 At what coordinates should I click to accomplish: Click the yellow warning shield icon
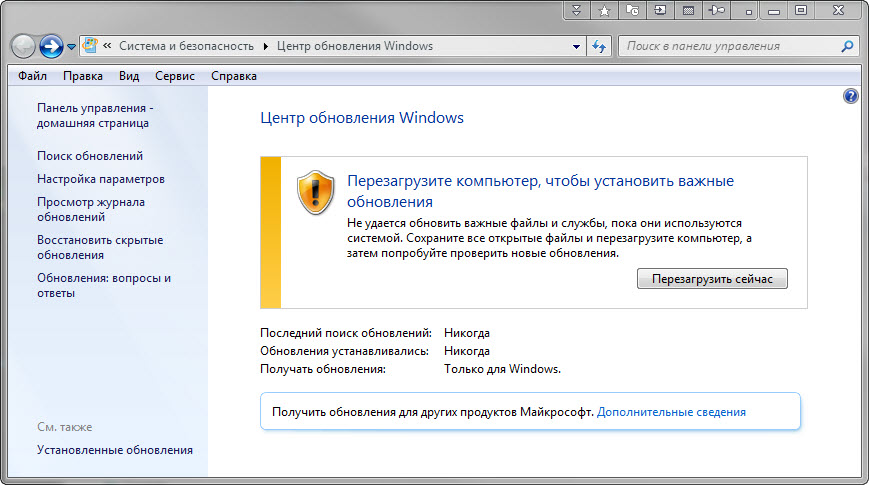point(315,191)
